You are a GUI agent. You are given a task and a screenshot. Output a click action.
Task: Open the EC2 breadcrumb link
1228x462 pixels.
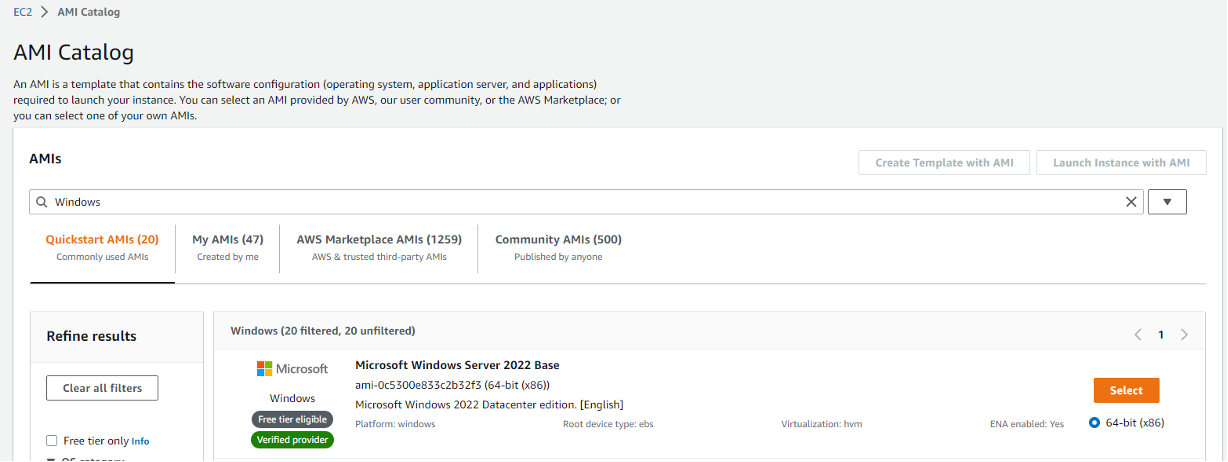(x=22, y=12)
